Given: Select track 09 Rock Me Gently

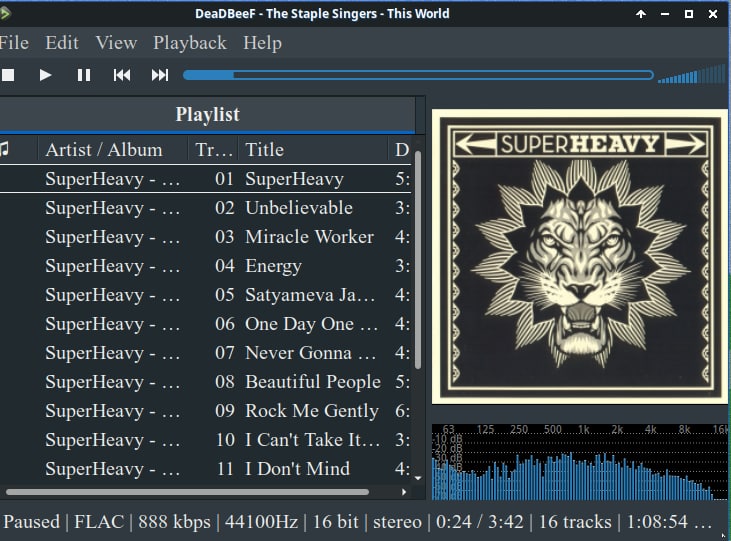Looking at the screenshot, I should coord(206,410).
